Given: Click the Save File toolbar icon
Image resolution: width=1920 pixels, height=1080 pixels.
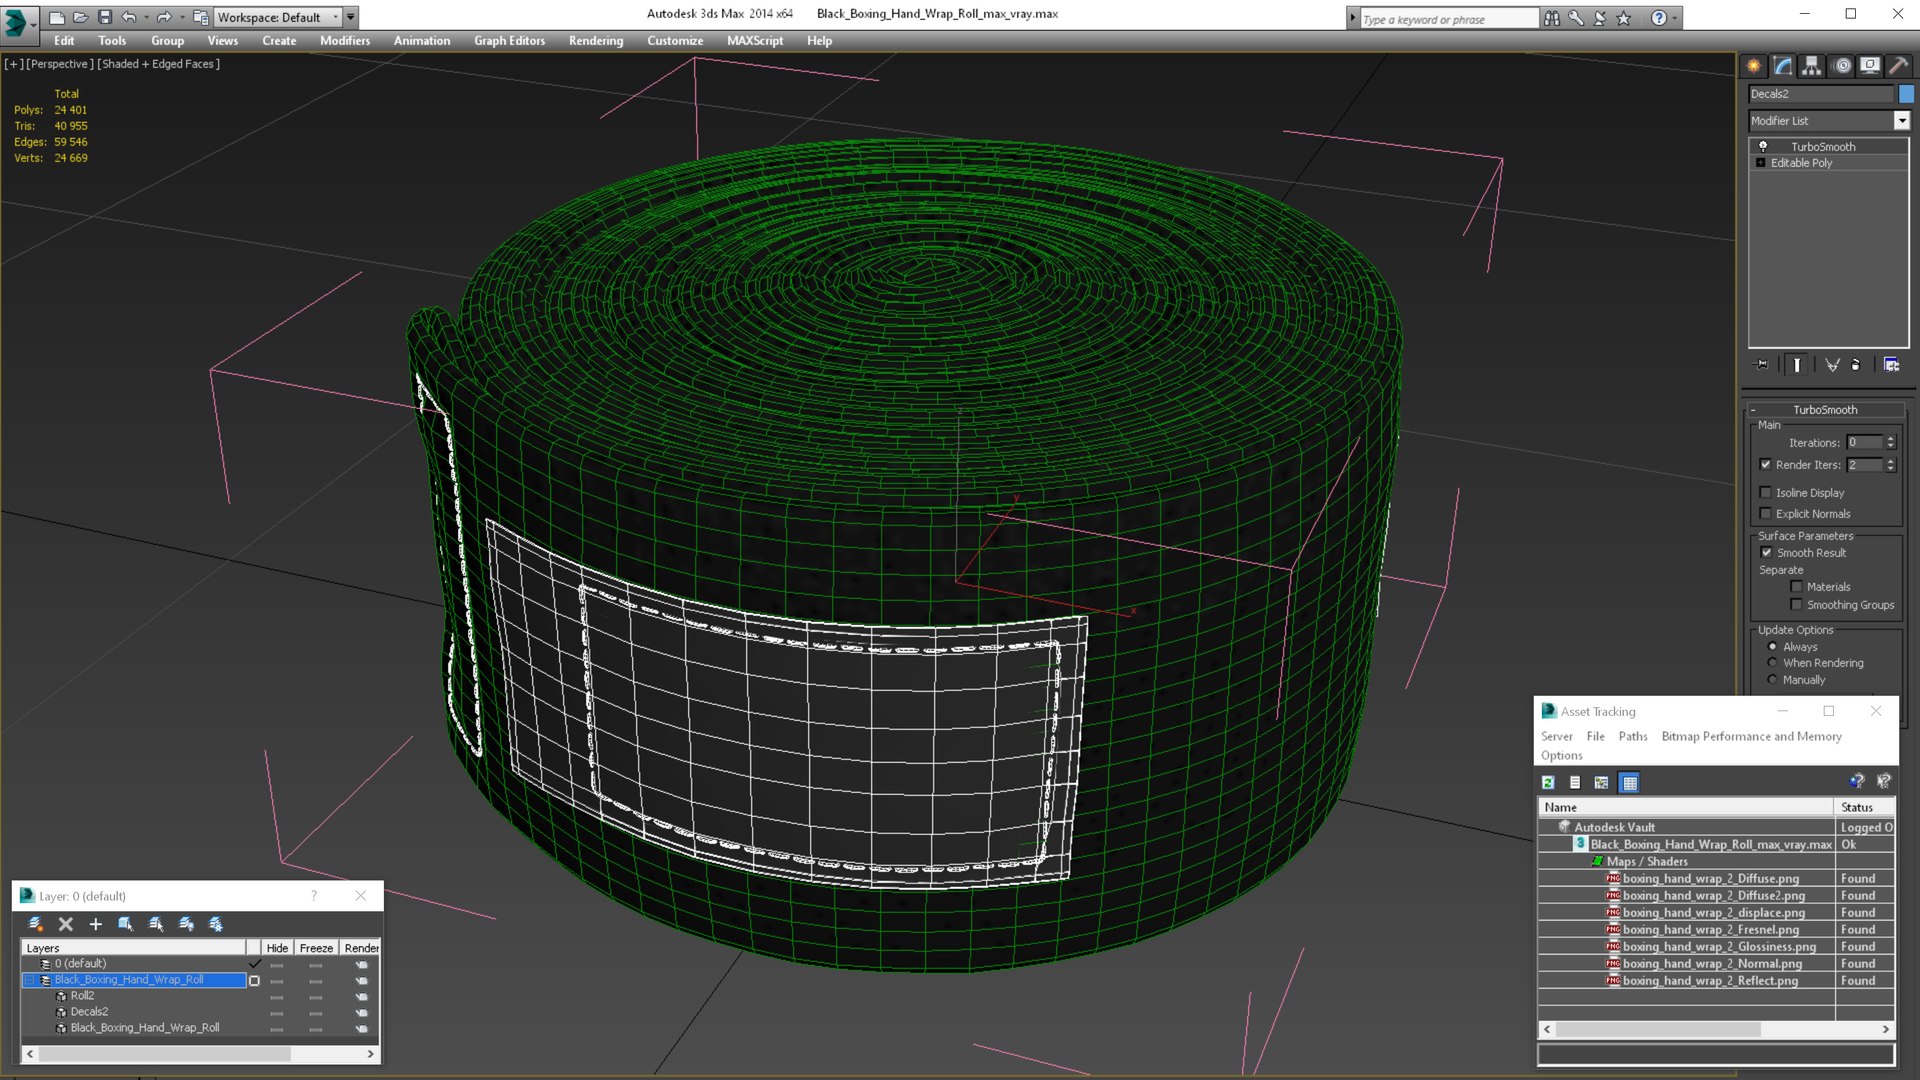Looking at the screenshot, I should coord(104,17).
